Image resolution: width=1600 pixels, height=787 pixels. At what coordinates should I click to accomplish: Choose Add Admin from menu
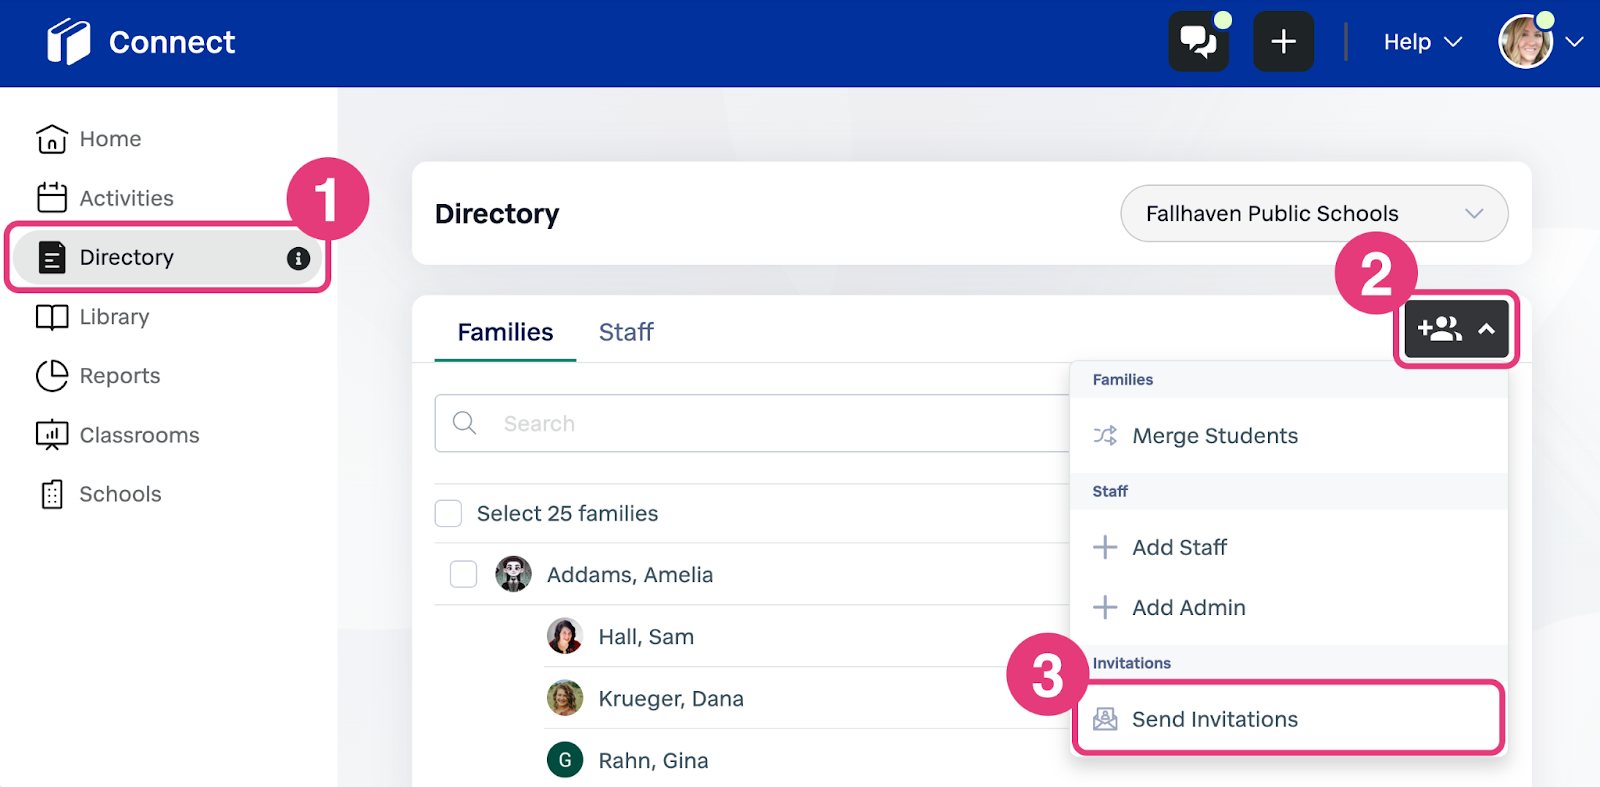coord(1288,607)
